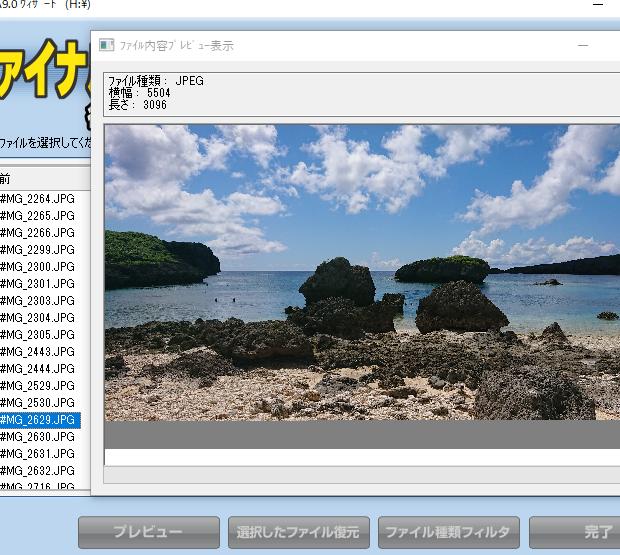Screen dimensions: 620x555
Task: Open the ファイル種類フィルタ button
Action: [448, 532]
